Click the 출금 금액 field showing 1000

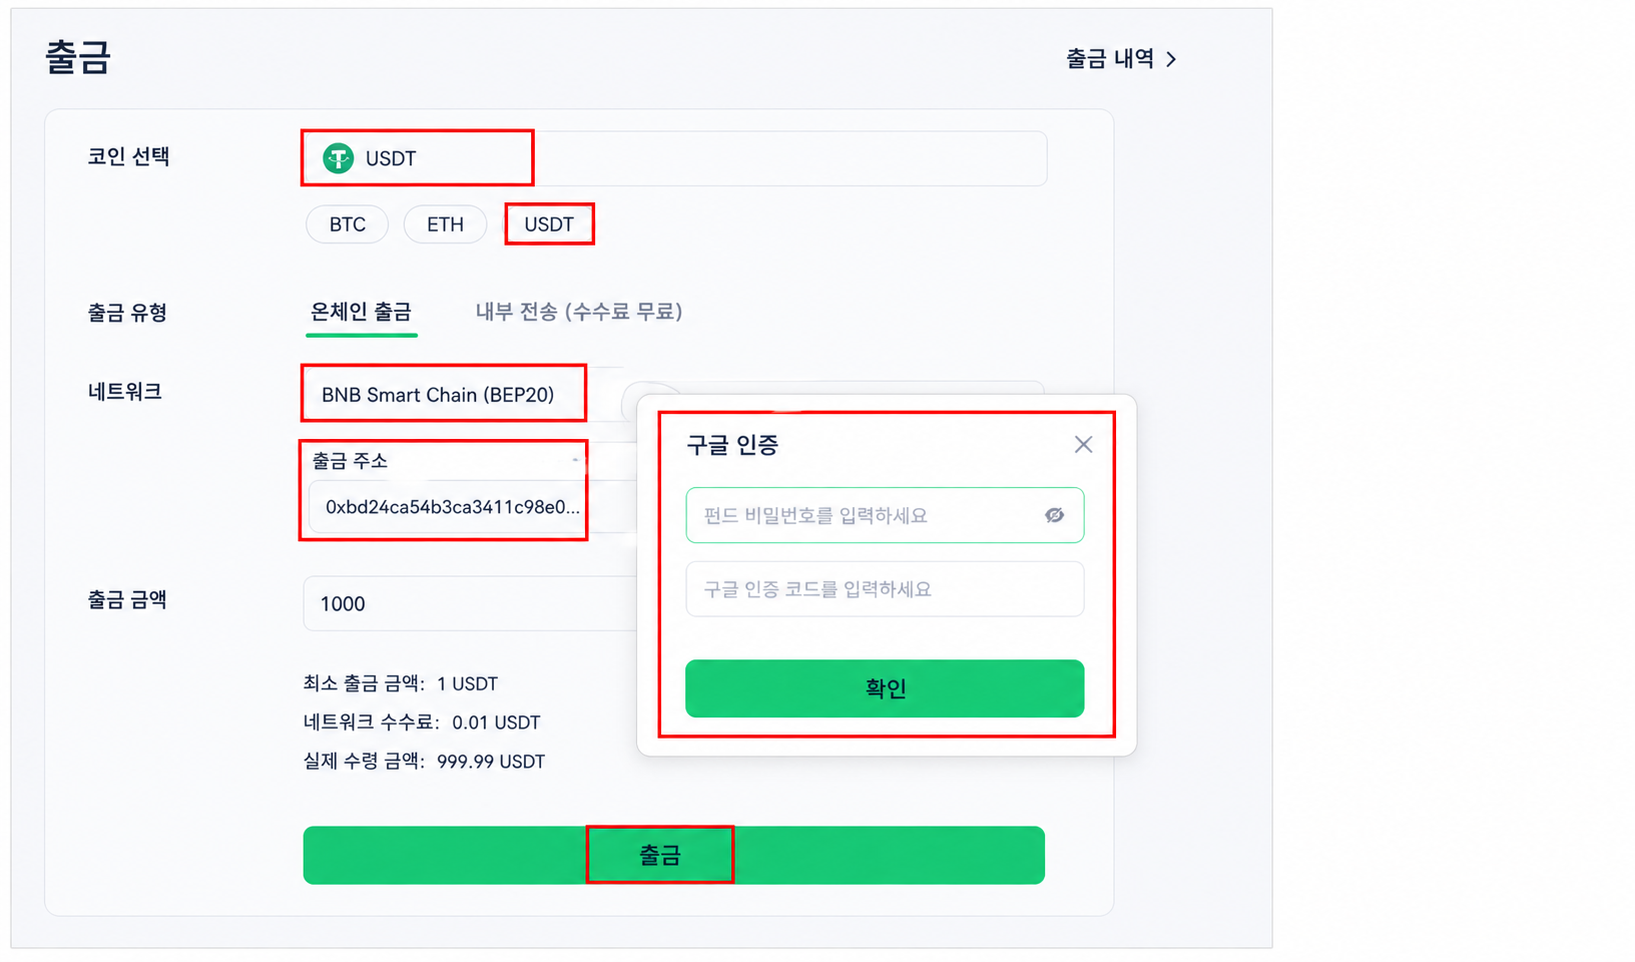(x=470, y=603)
